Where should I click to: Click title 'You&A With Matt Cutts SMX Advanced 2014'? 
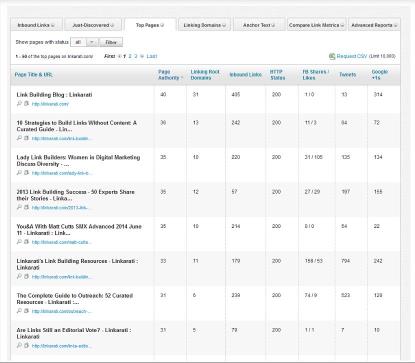(x=79, y=230)
